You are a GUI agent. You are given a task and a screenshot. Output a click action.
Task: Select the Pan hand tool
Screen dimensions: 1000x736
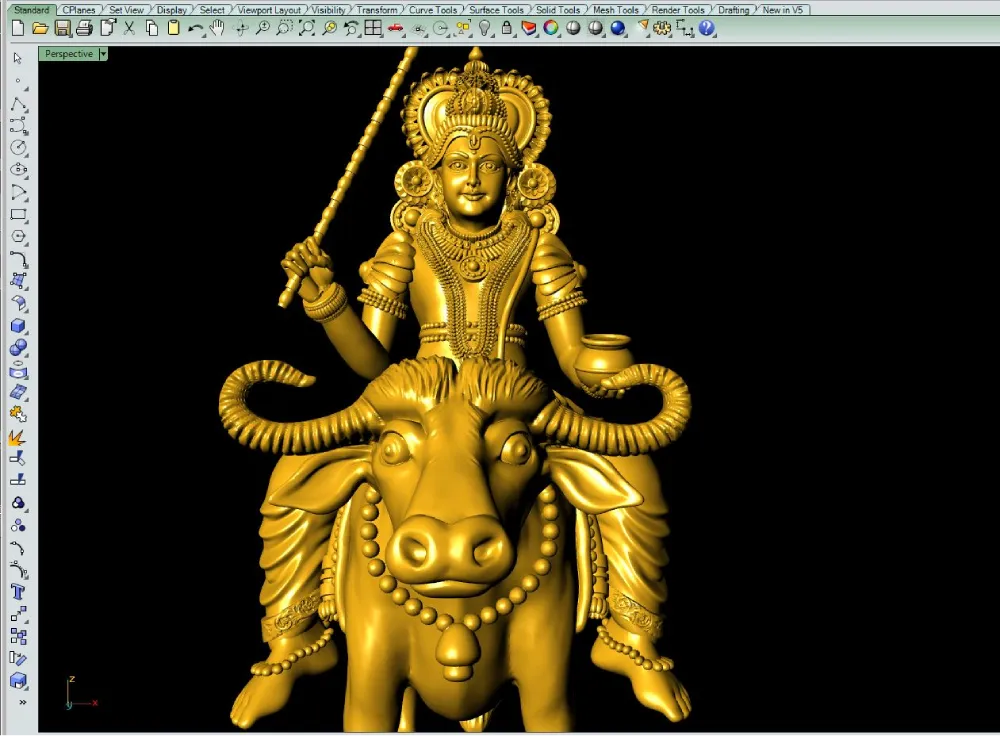coord(217,28)
